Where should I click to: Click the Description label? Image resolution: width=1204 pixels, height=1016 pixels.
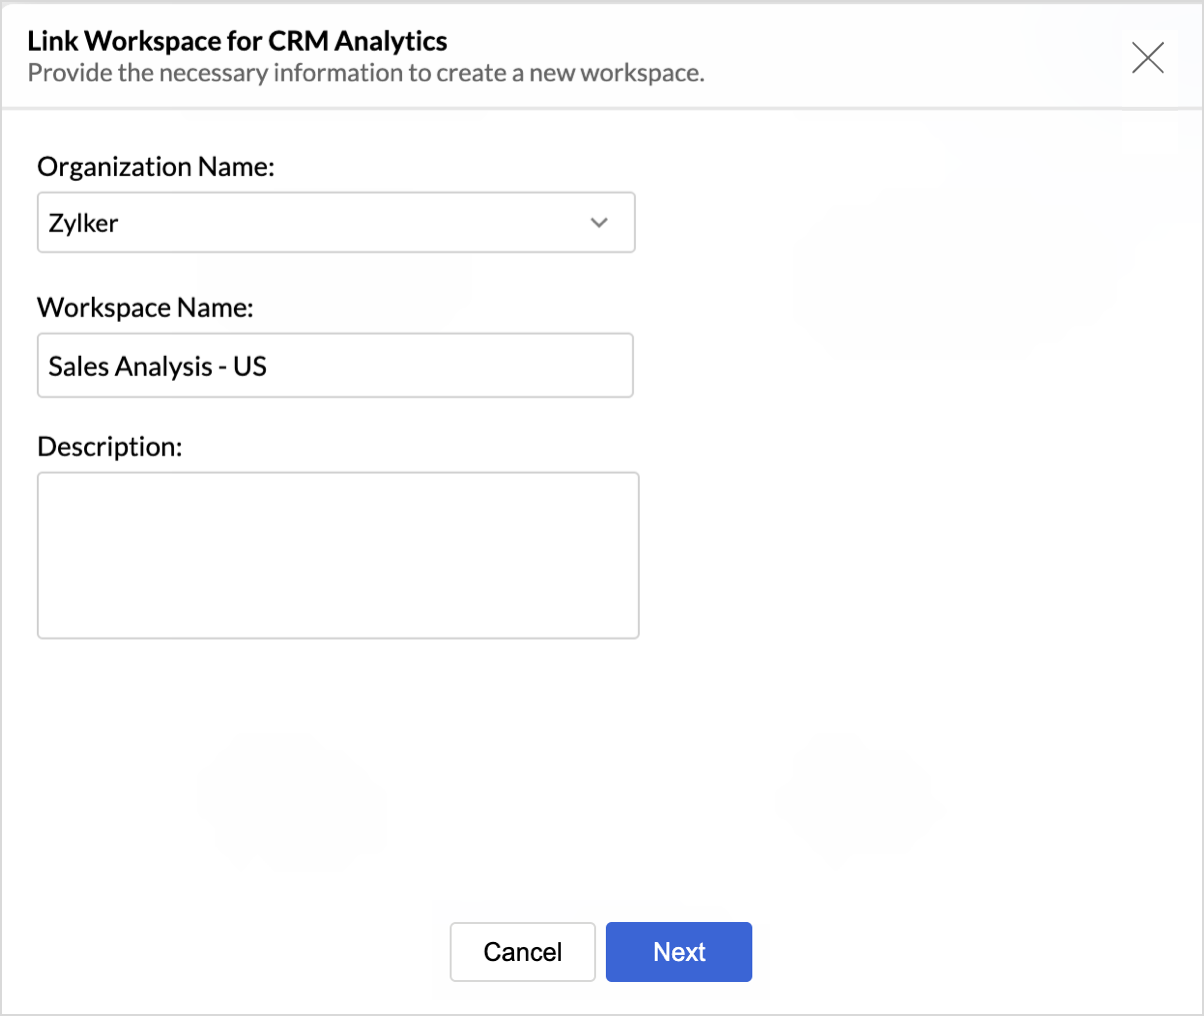[x=110, y=447]
